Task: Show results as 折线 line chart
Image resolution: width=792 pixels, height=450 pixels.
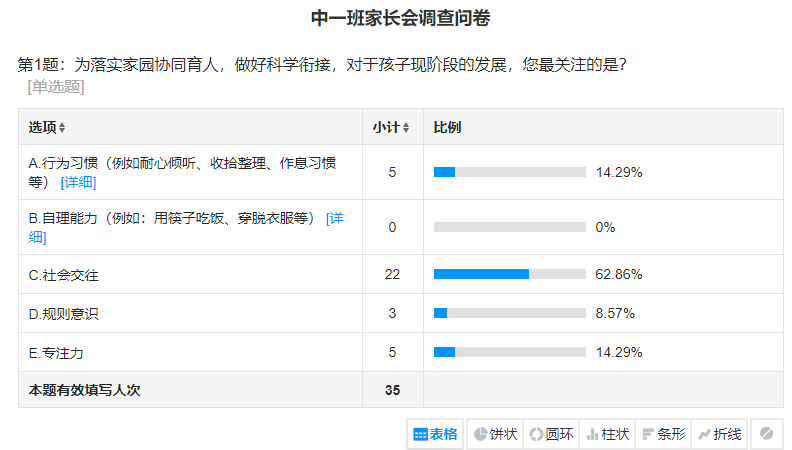Action: (x=720, y=434)
